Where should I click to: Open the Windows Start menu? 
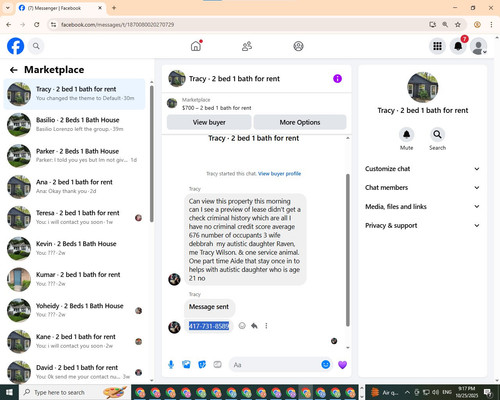coord(9,392)
